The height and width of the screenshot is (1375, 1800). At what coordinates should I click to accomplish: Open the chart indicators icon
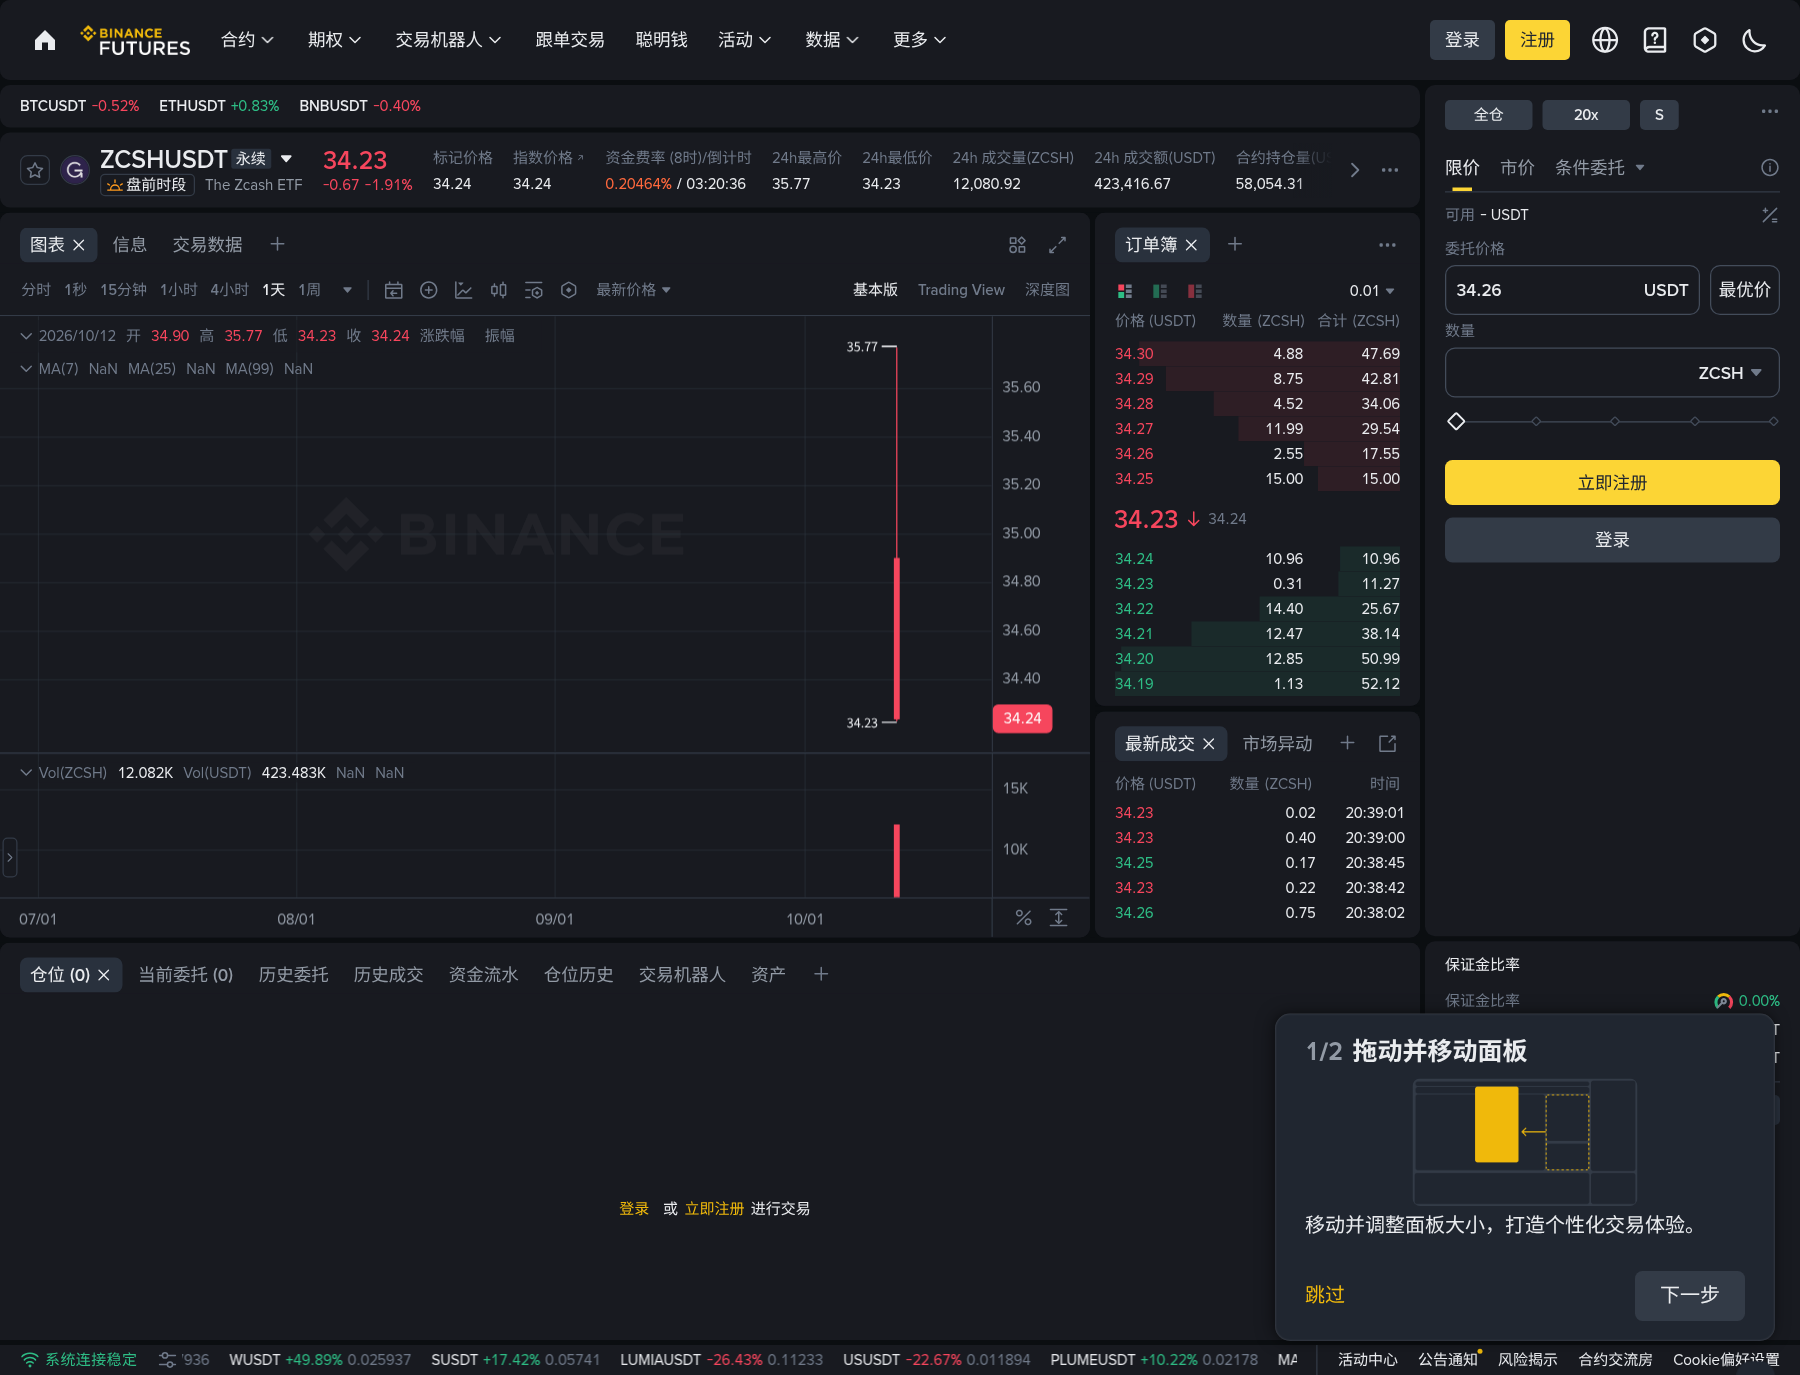pos(463,290)
